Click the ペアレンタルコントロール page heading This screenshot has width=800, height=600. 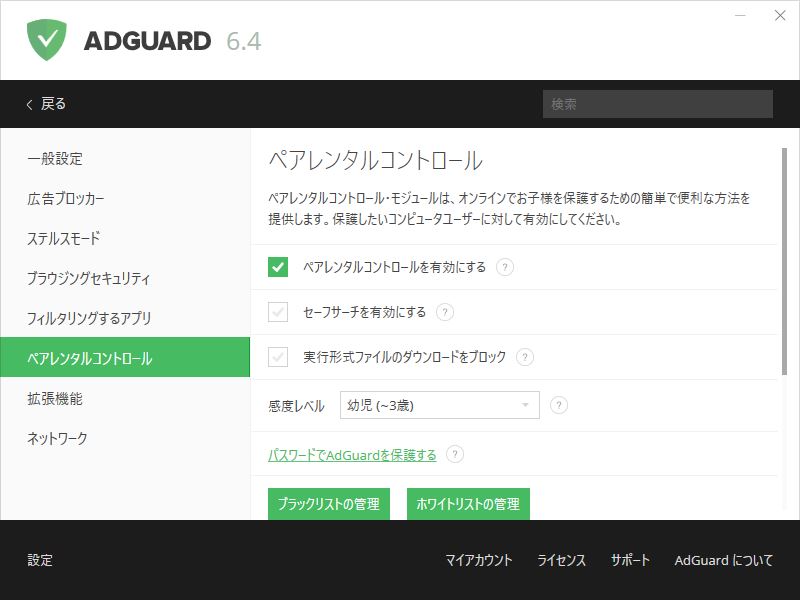[x=375, y=160]
